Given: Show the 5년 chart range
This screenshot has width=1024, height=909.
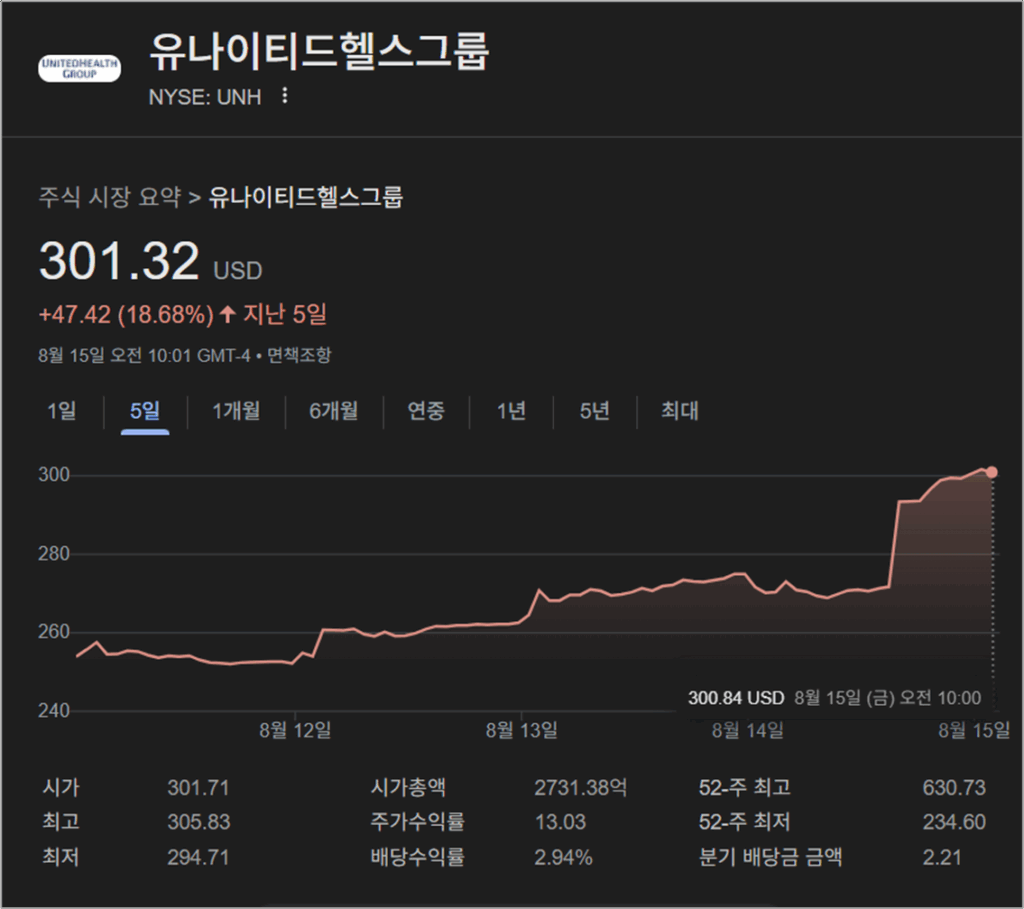Looking at the screenshot, I should [595, 411].
